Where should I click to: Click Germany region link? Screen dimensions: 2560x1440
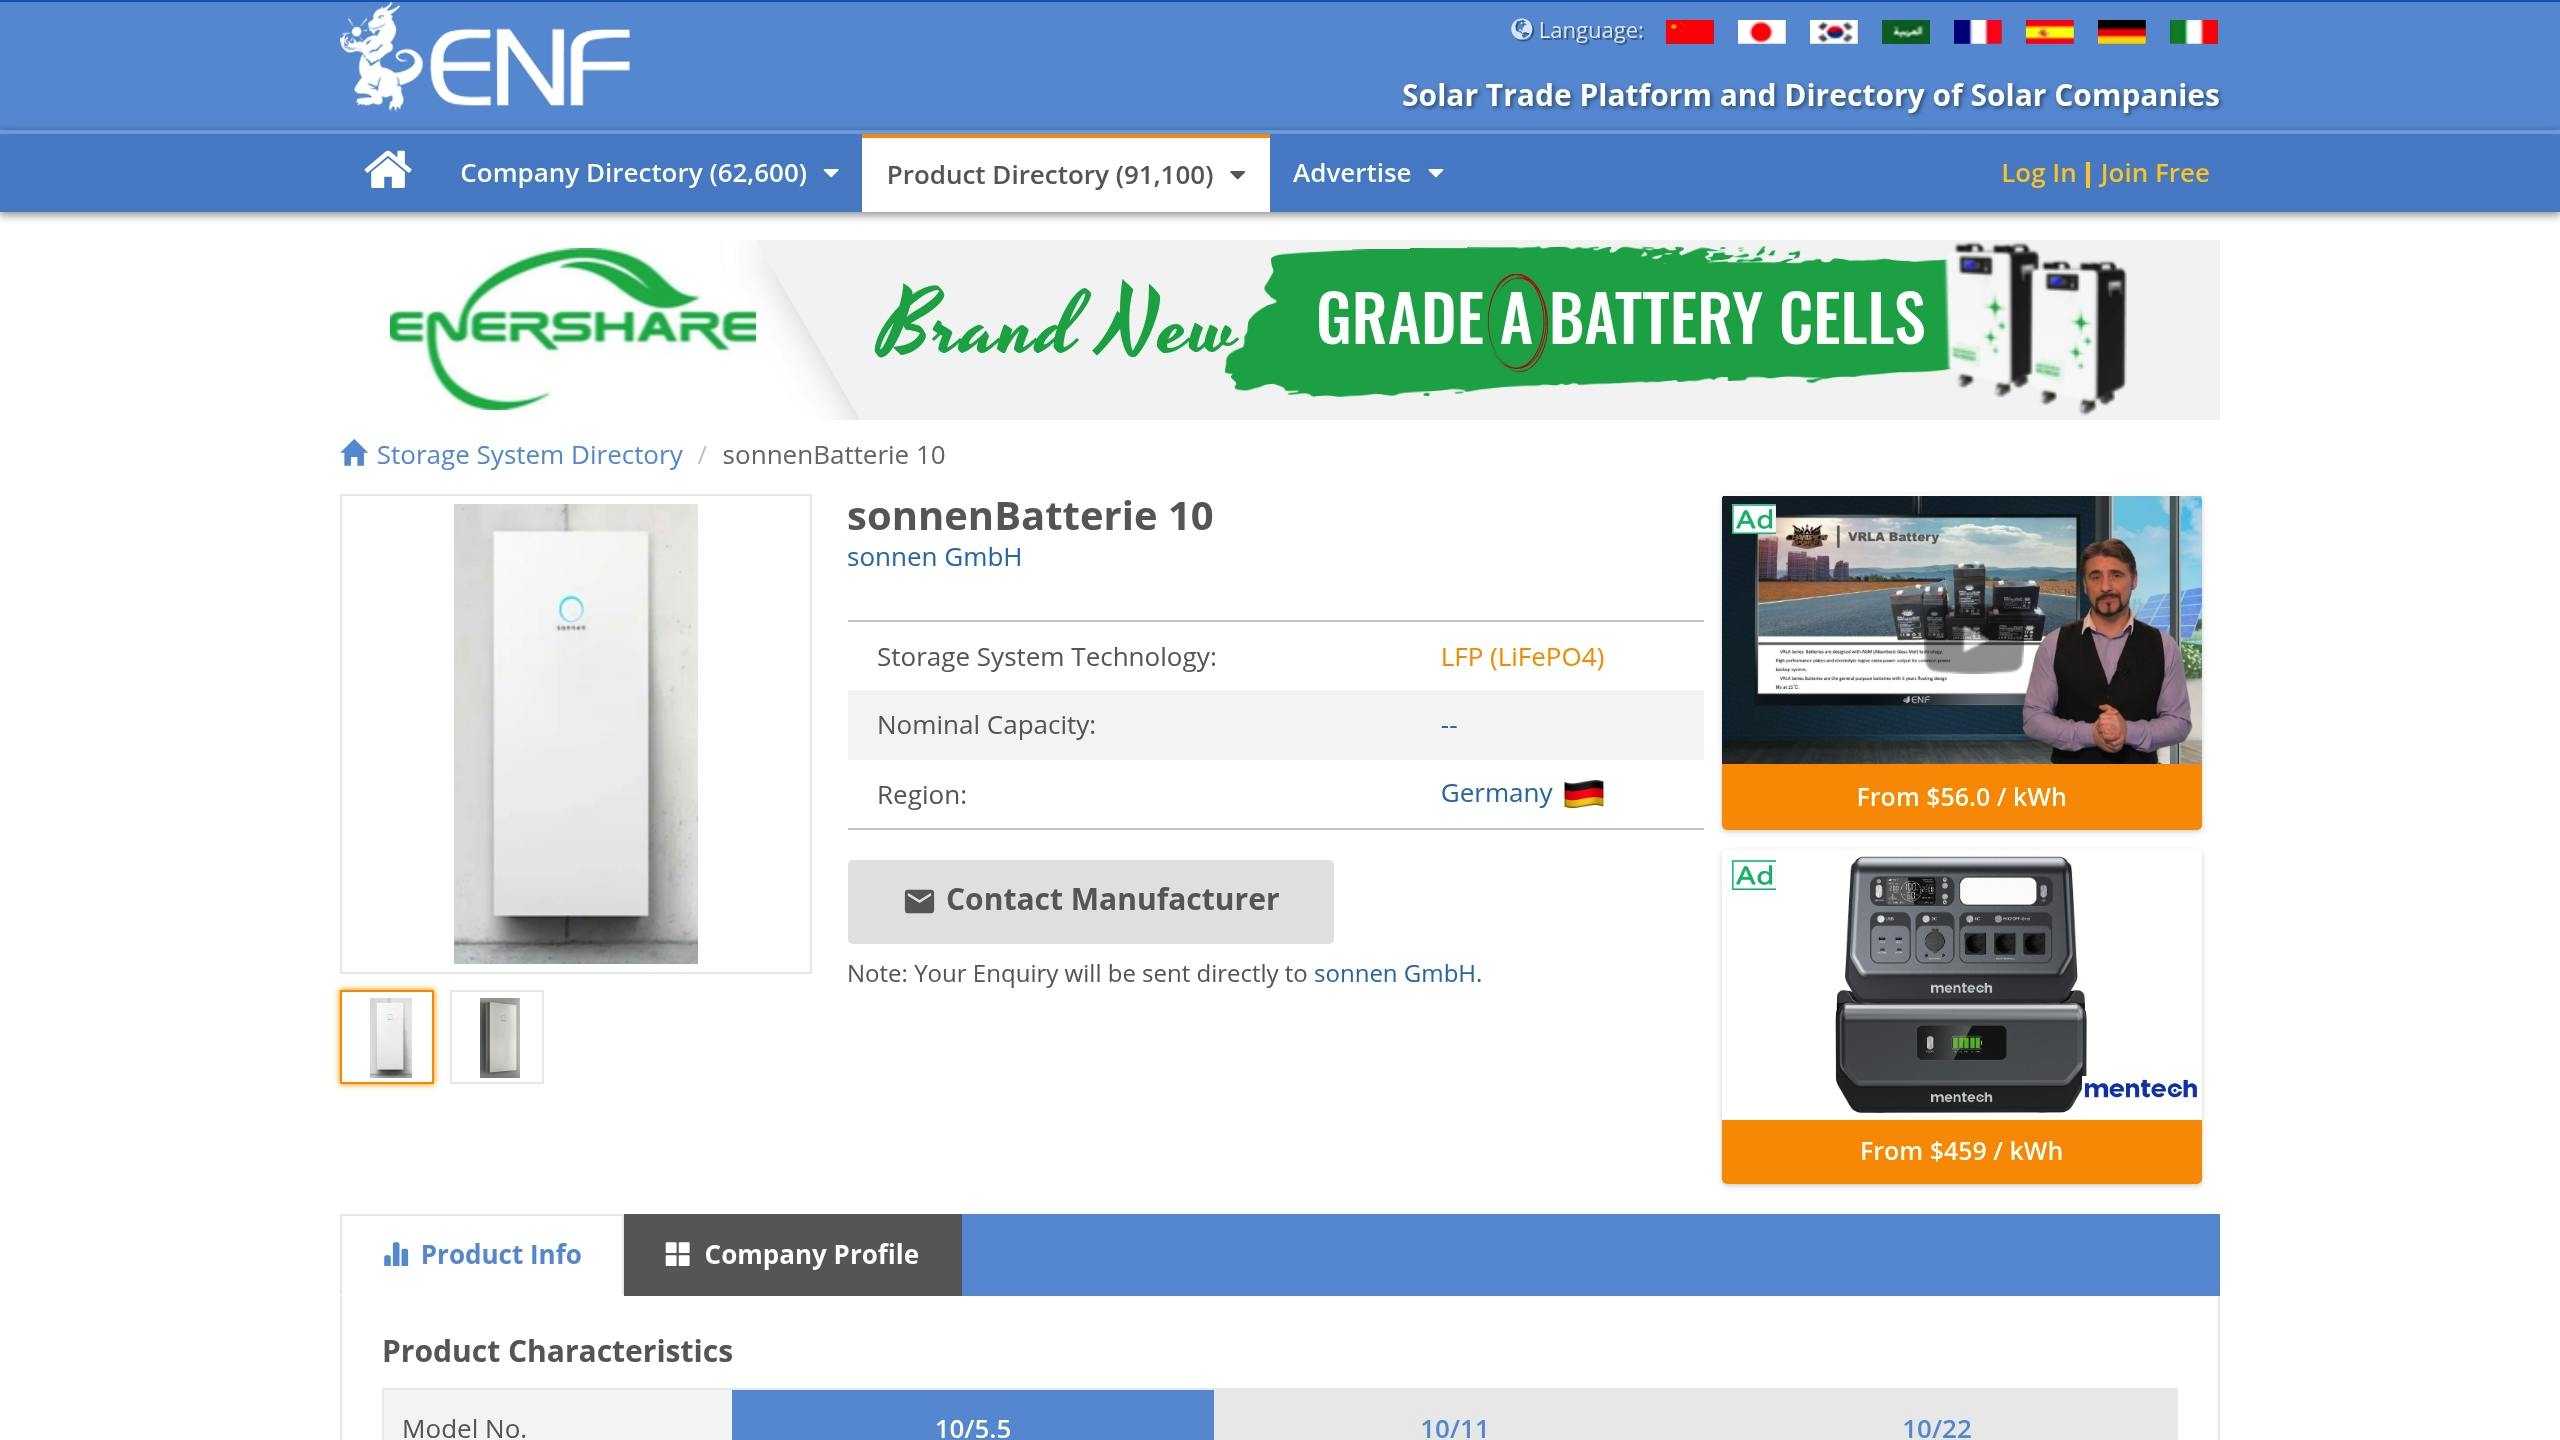[1496, 794]
